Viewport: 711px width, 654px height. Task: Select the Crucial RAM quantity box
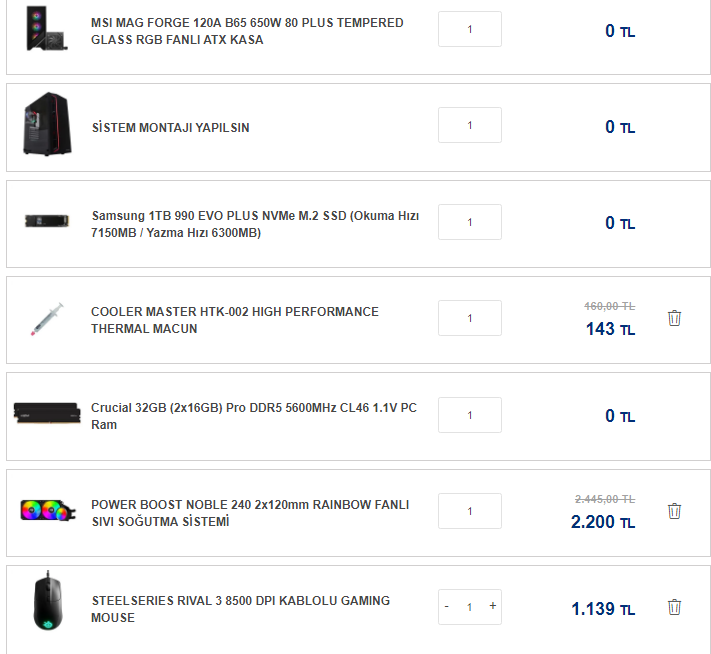click(470, 415)
